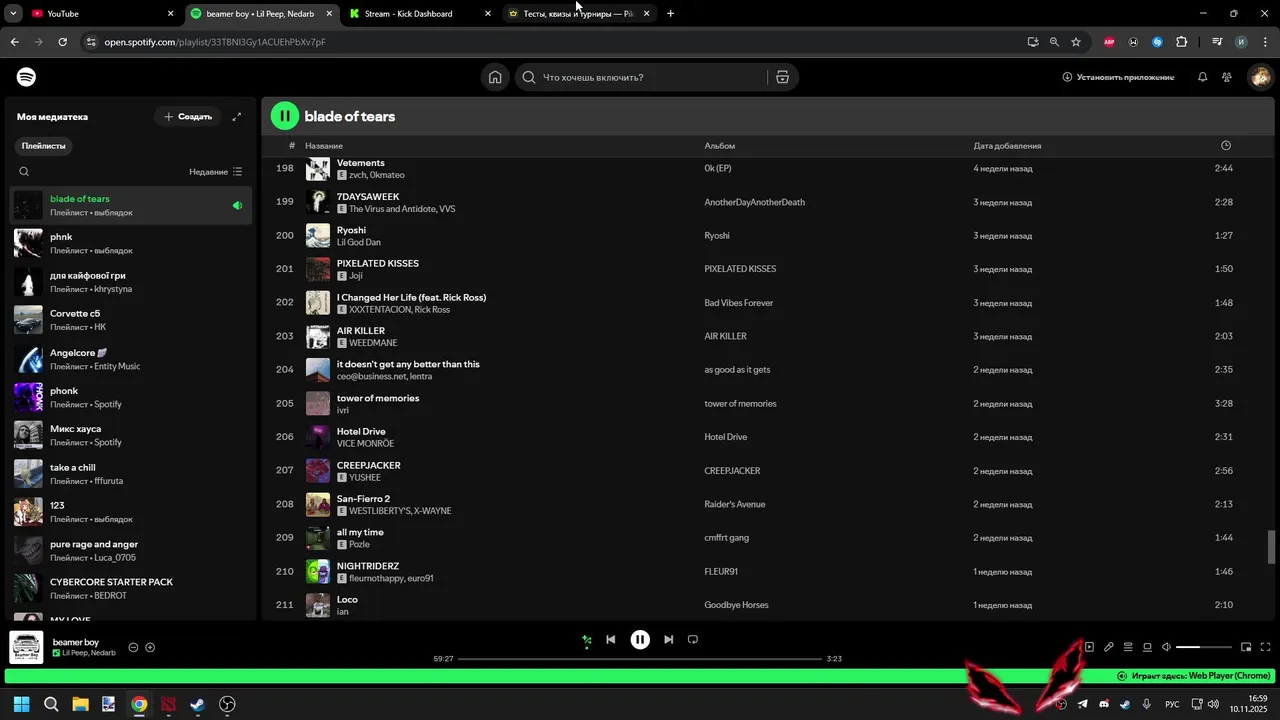Toggle the Плейлисты filter chip
The image size is (1280, 720).
(44, 146)
